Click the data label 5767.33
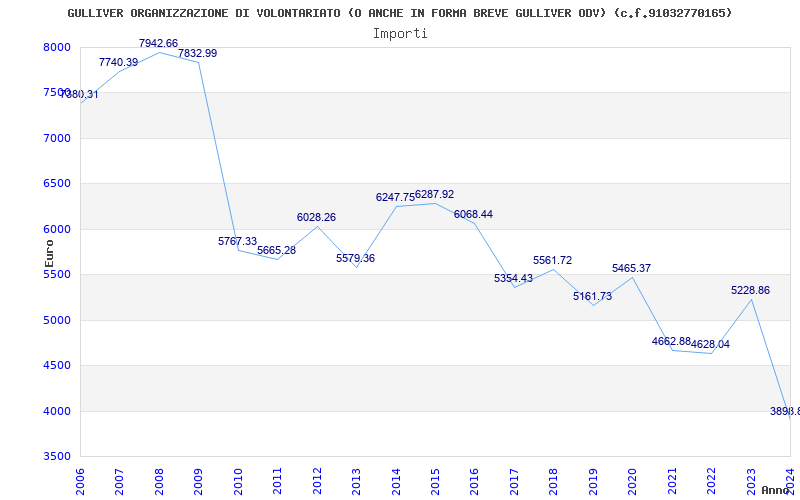This screenshot has height=500, width=800. pyautogui.click(x=237, y=241)
